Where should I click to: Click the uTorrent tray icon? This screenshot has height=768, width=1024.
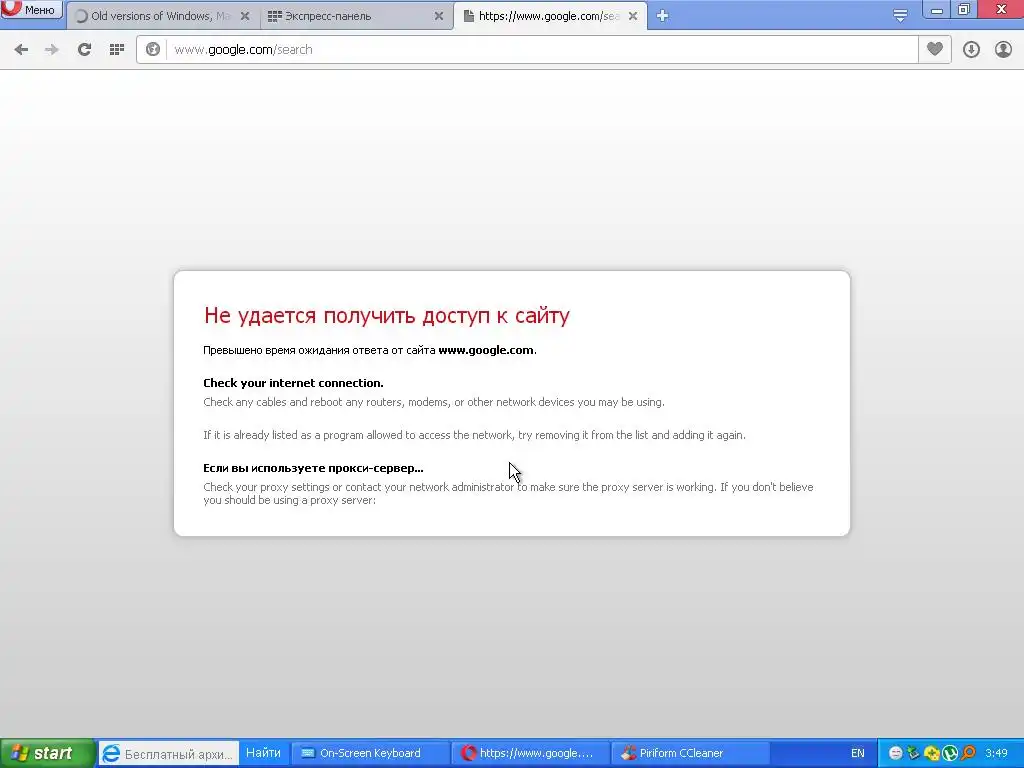950,754
